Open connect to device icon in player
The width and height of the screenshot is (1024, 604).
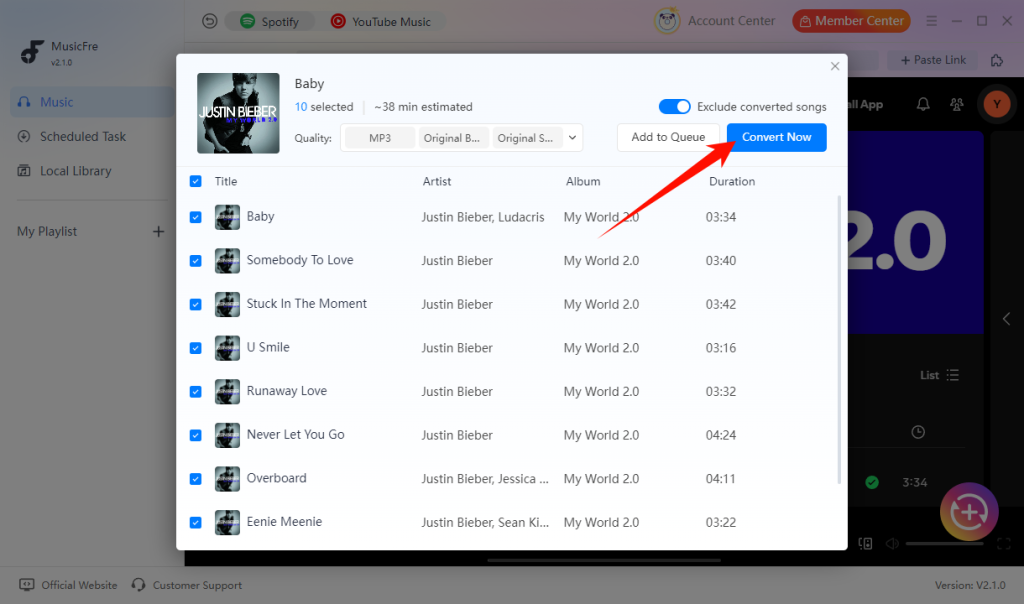pyautogui.click(x=865, y=543)
